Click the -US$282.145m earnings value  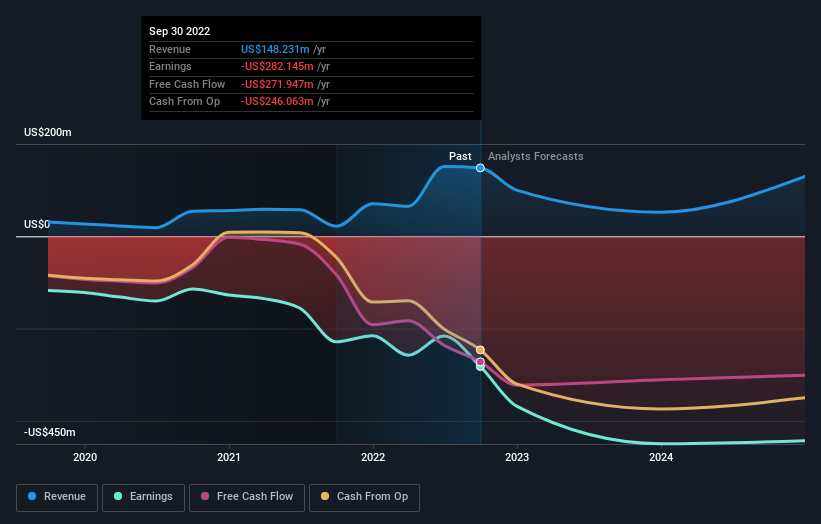click(277, 66)
